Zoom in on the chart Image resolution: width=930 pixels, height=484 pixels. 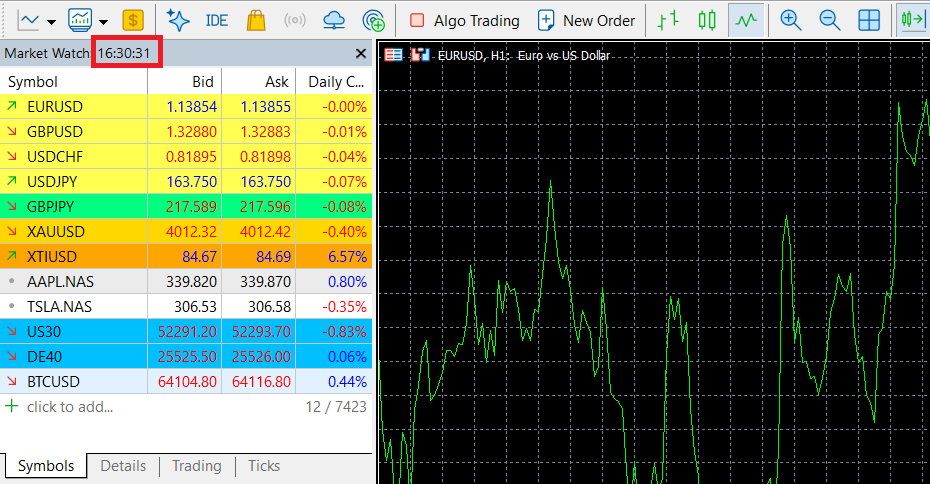click(x=791, y=21)
